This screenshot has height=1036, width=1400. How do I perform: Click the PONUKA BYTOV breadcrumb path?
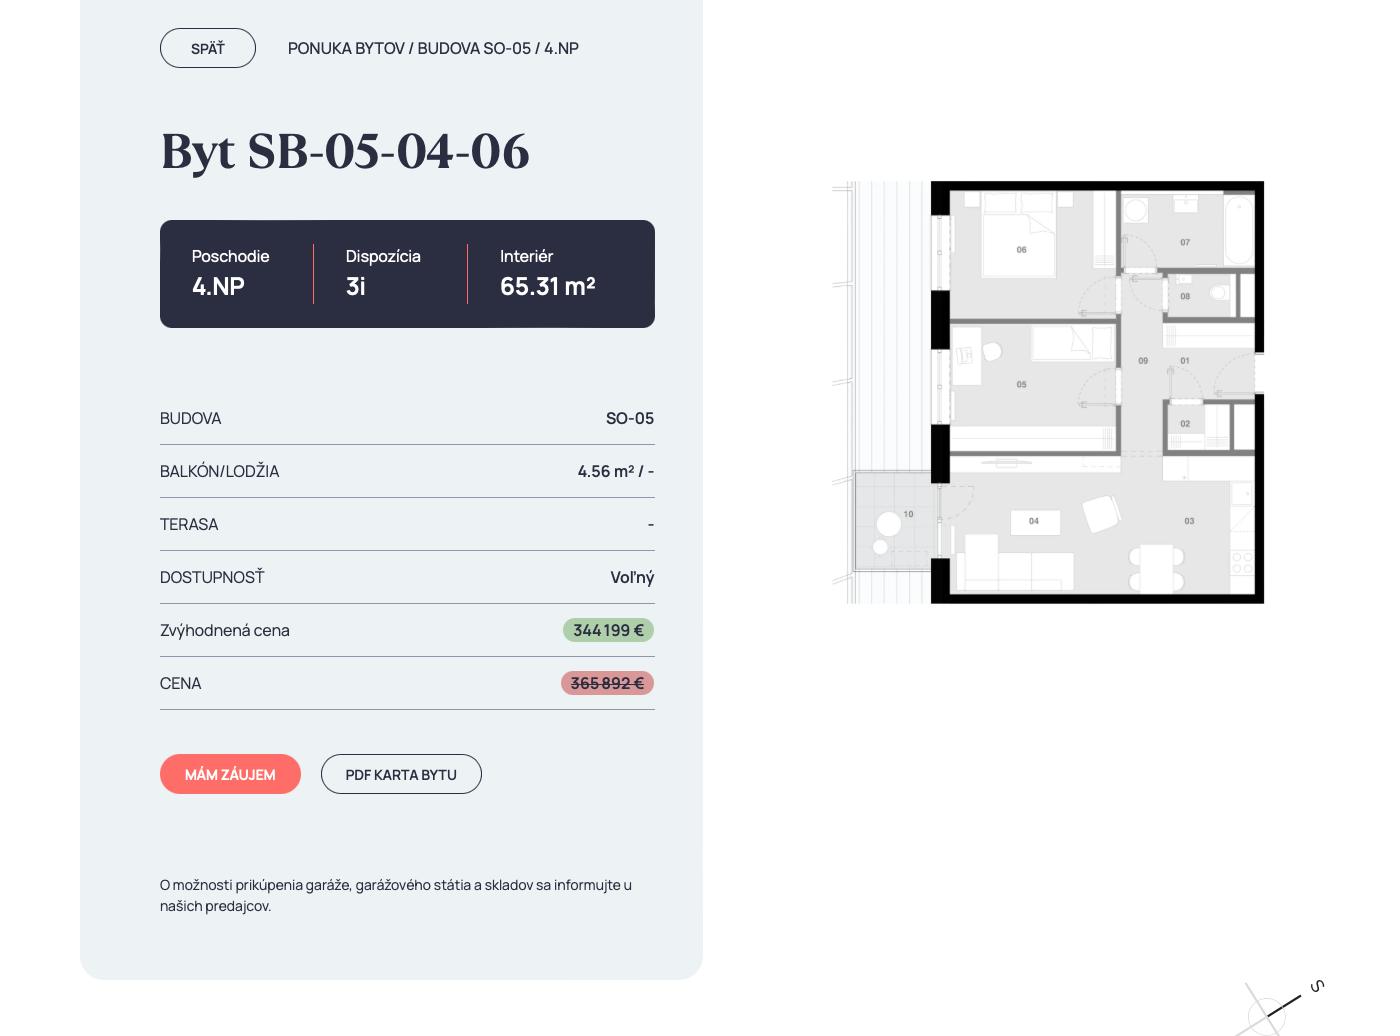(x=346, y=48)
